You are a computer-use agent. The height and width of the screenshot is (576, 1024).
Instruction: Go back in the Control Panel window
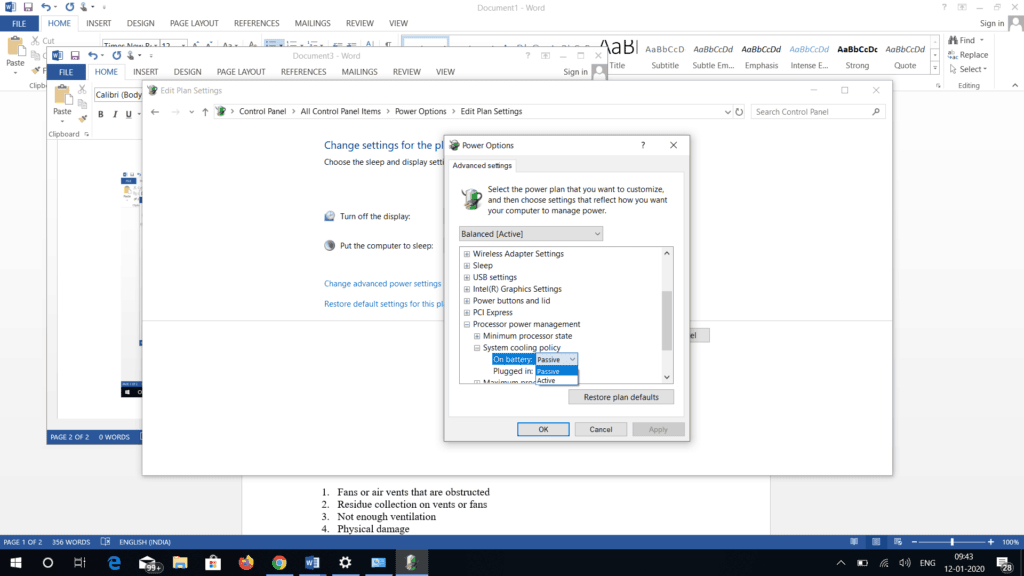pos(155,112)
